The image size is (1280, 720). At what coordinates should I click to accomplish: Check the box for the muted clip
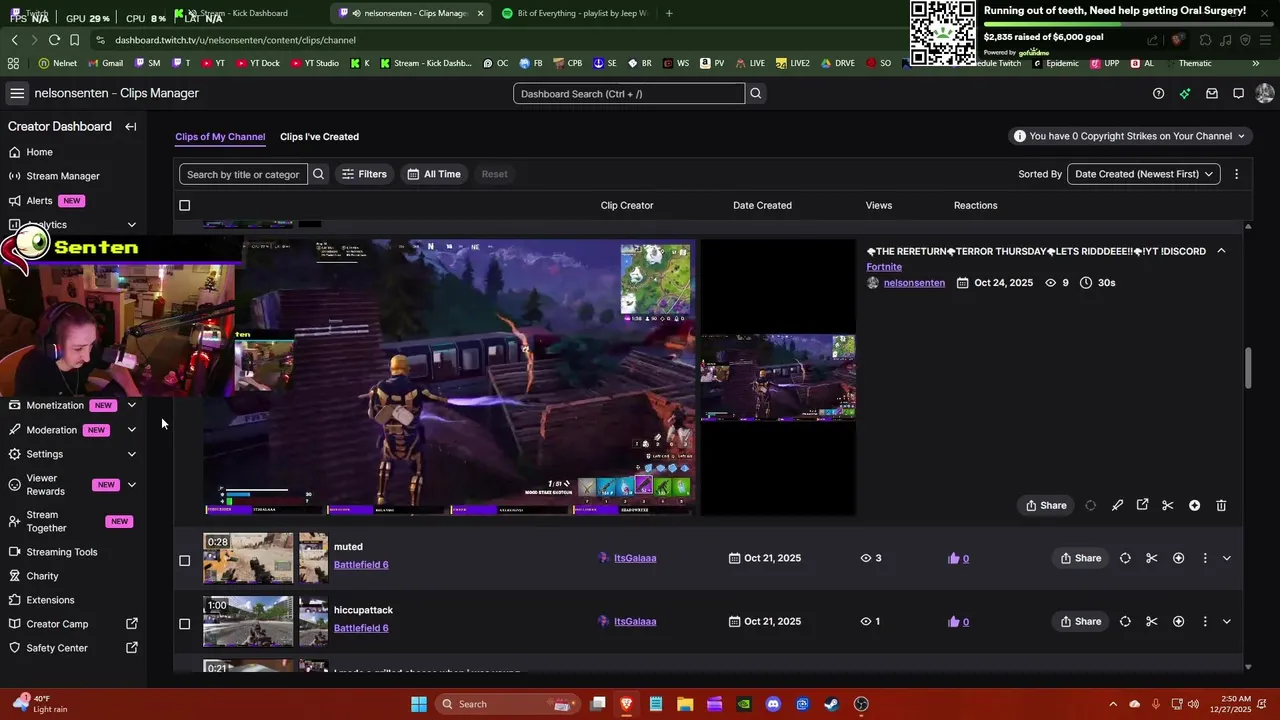(184, 561)
